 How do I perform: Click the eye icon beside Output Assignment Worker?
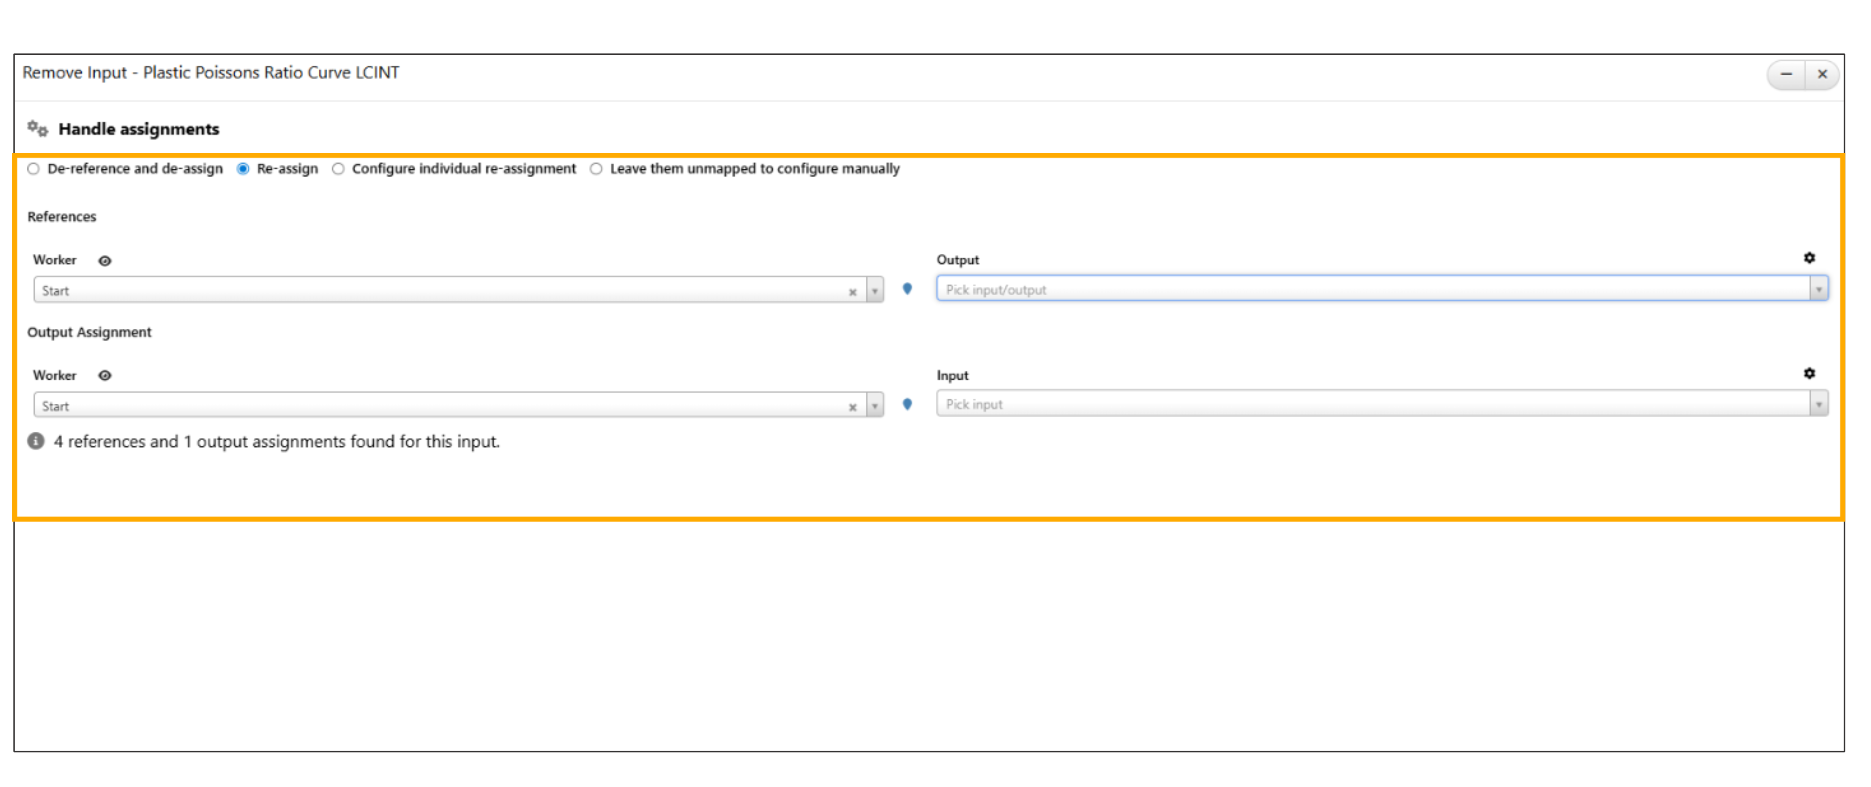tap(105, 376)
